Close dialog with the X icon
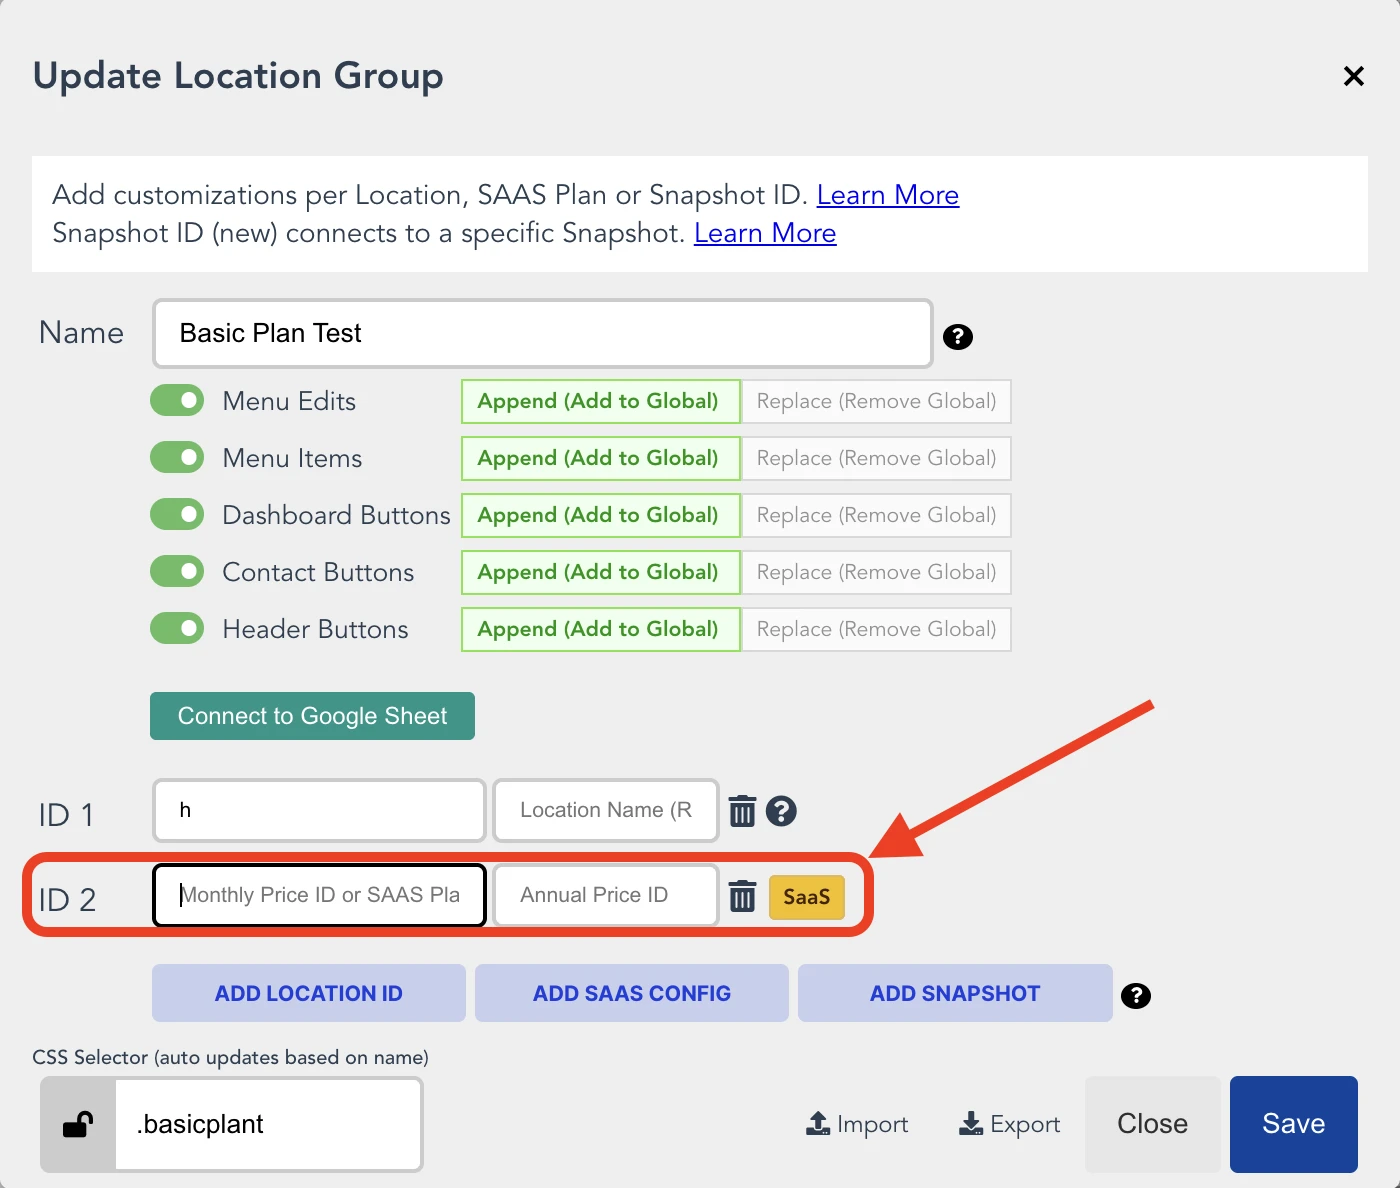This screenshot has width=1400, height=1188. click(1353, 76)
